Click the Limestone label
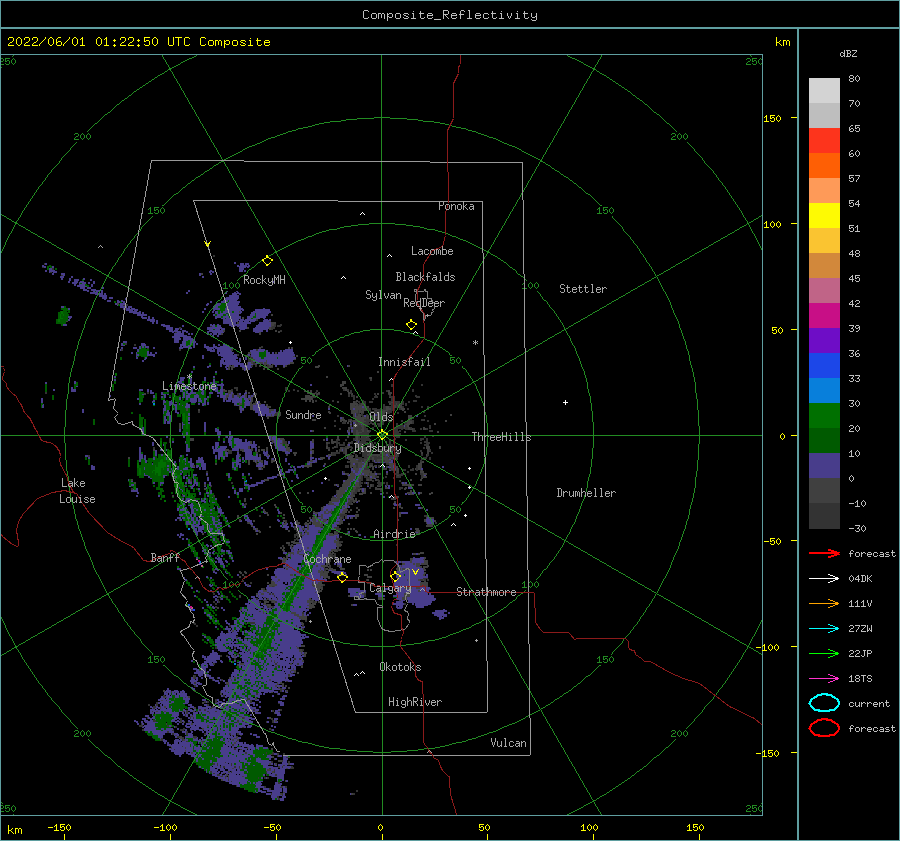 click(189, 386)
